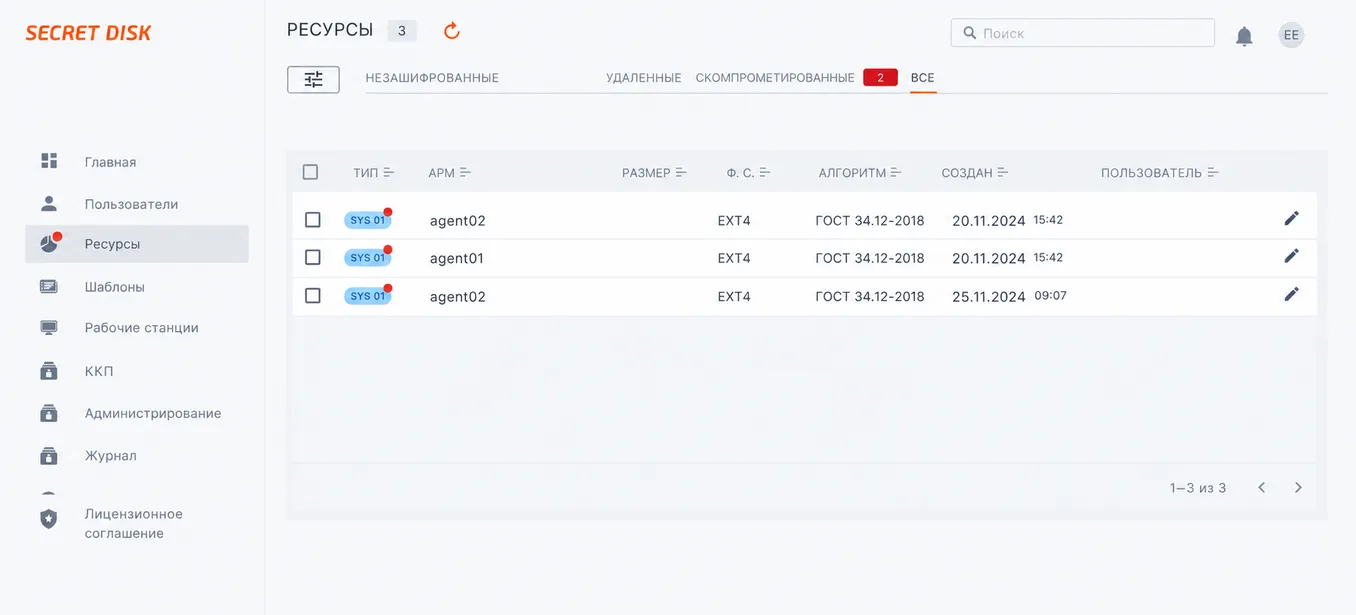Go to next page arrow in pagination
Image resolution: width=1356 pixels, height=615 pixels.
pos(1298,488)
